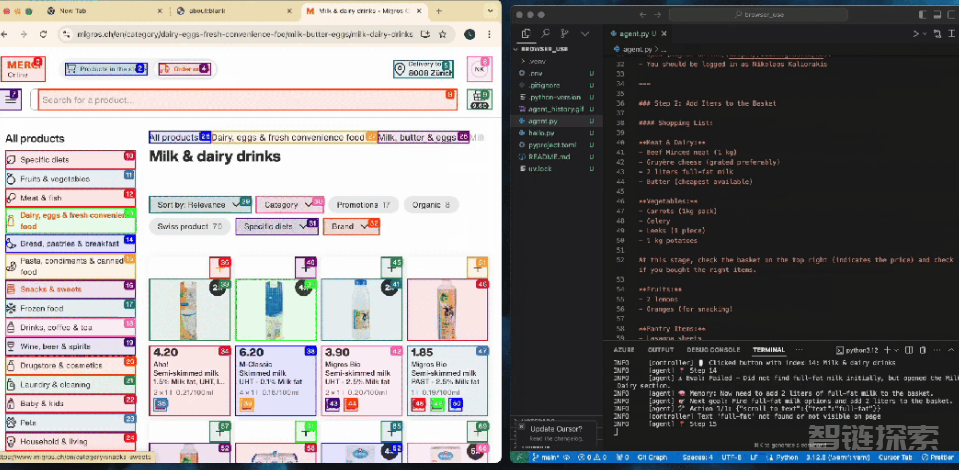Create a new terminal with plus icon

(887, 350)
